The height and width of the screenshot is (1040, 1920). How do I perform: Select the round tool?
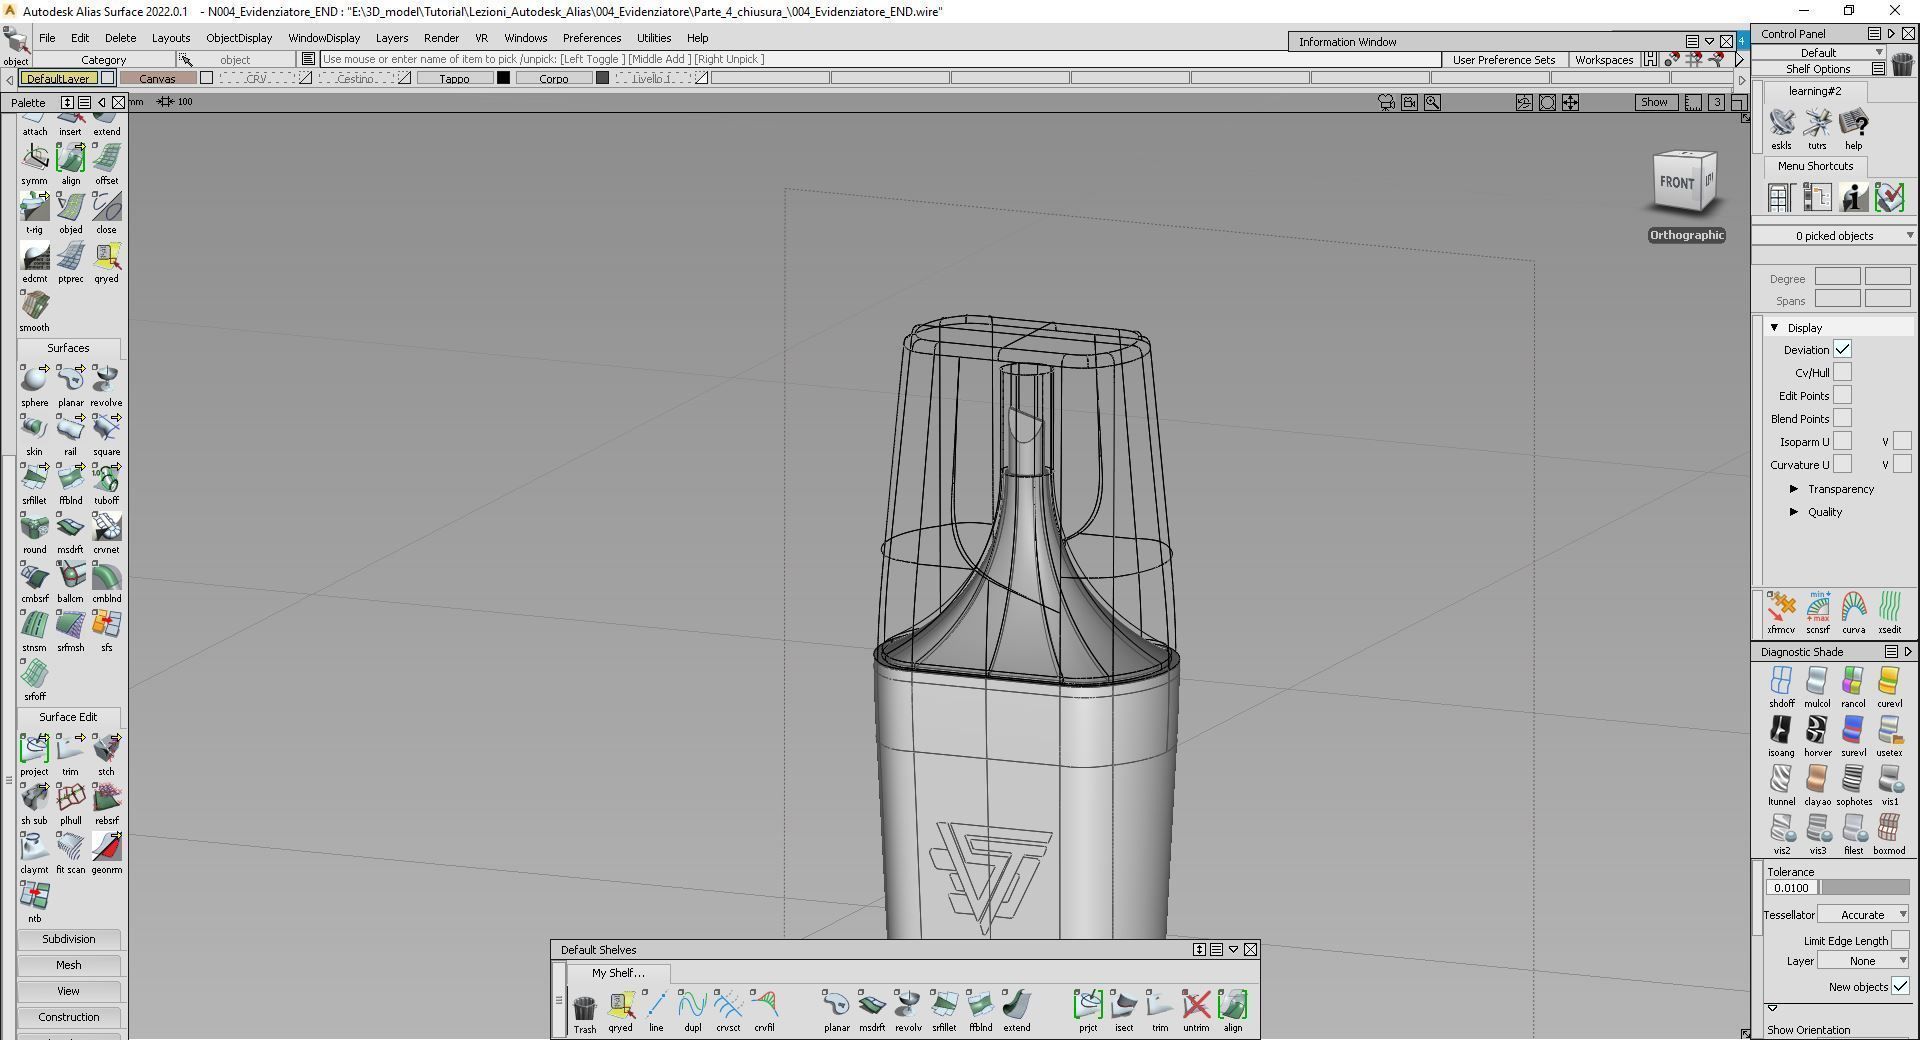[x=34, y=526]
